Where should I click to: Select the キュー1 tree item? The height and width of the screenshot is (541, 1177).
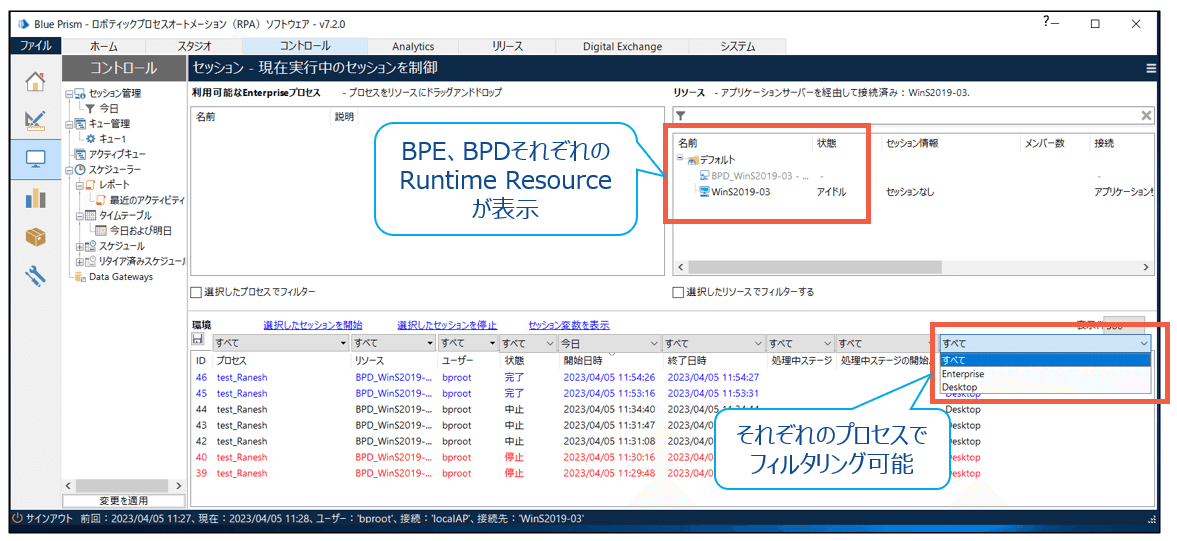click(113, 139)
